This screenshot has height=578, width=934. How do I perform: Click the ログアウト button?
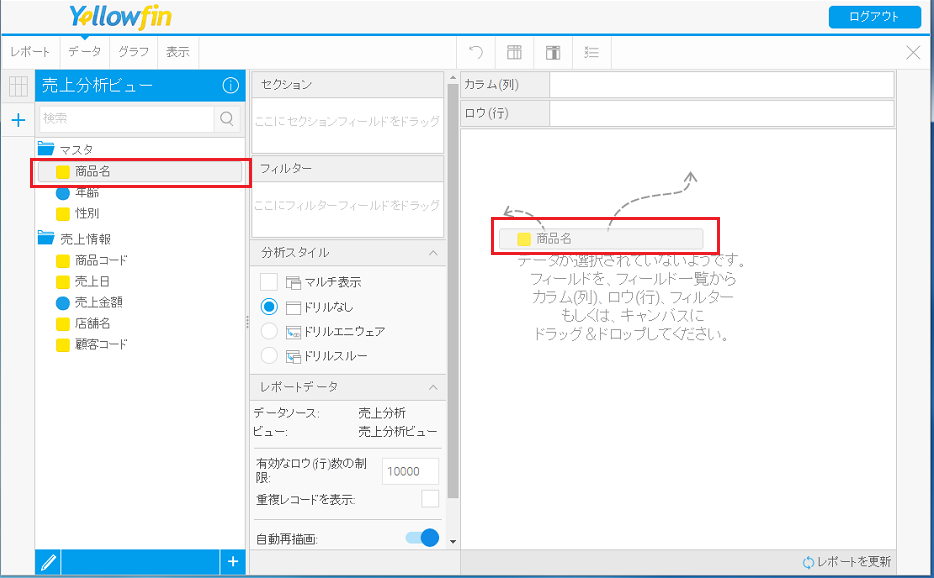[x=874, y=17]
